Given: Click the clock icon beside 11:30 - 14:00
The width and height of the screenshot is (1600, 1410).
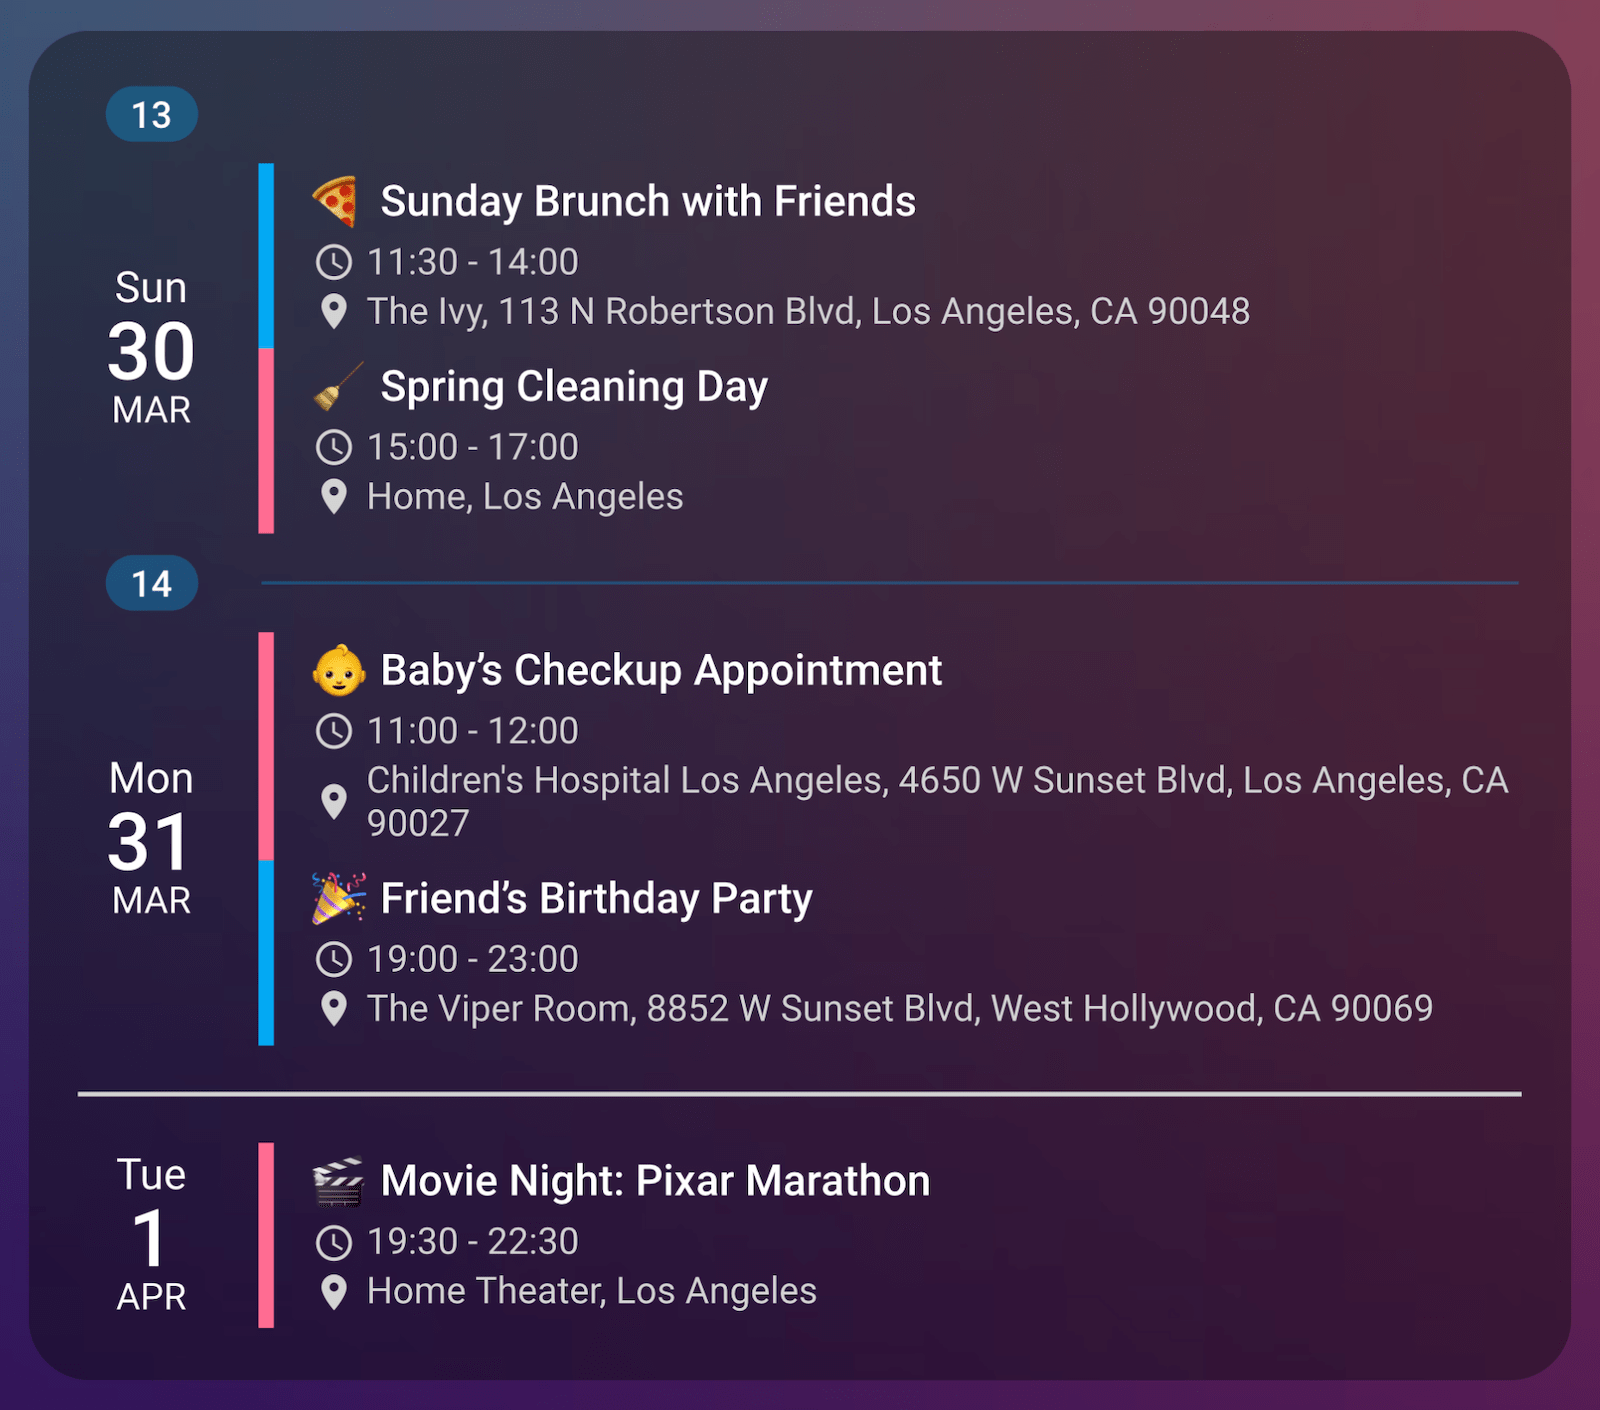Looking at the screenshot, I should 334,262.
